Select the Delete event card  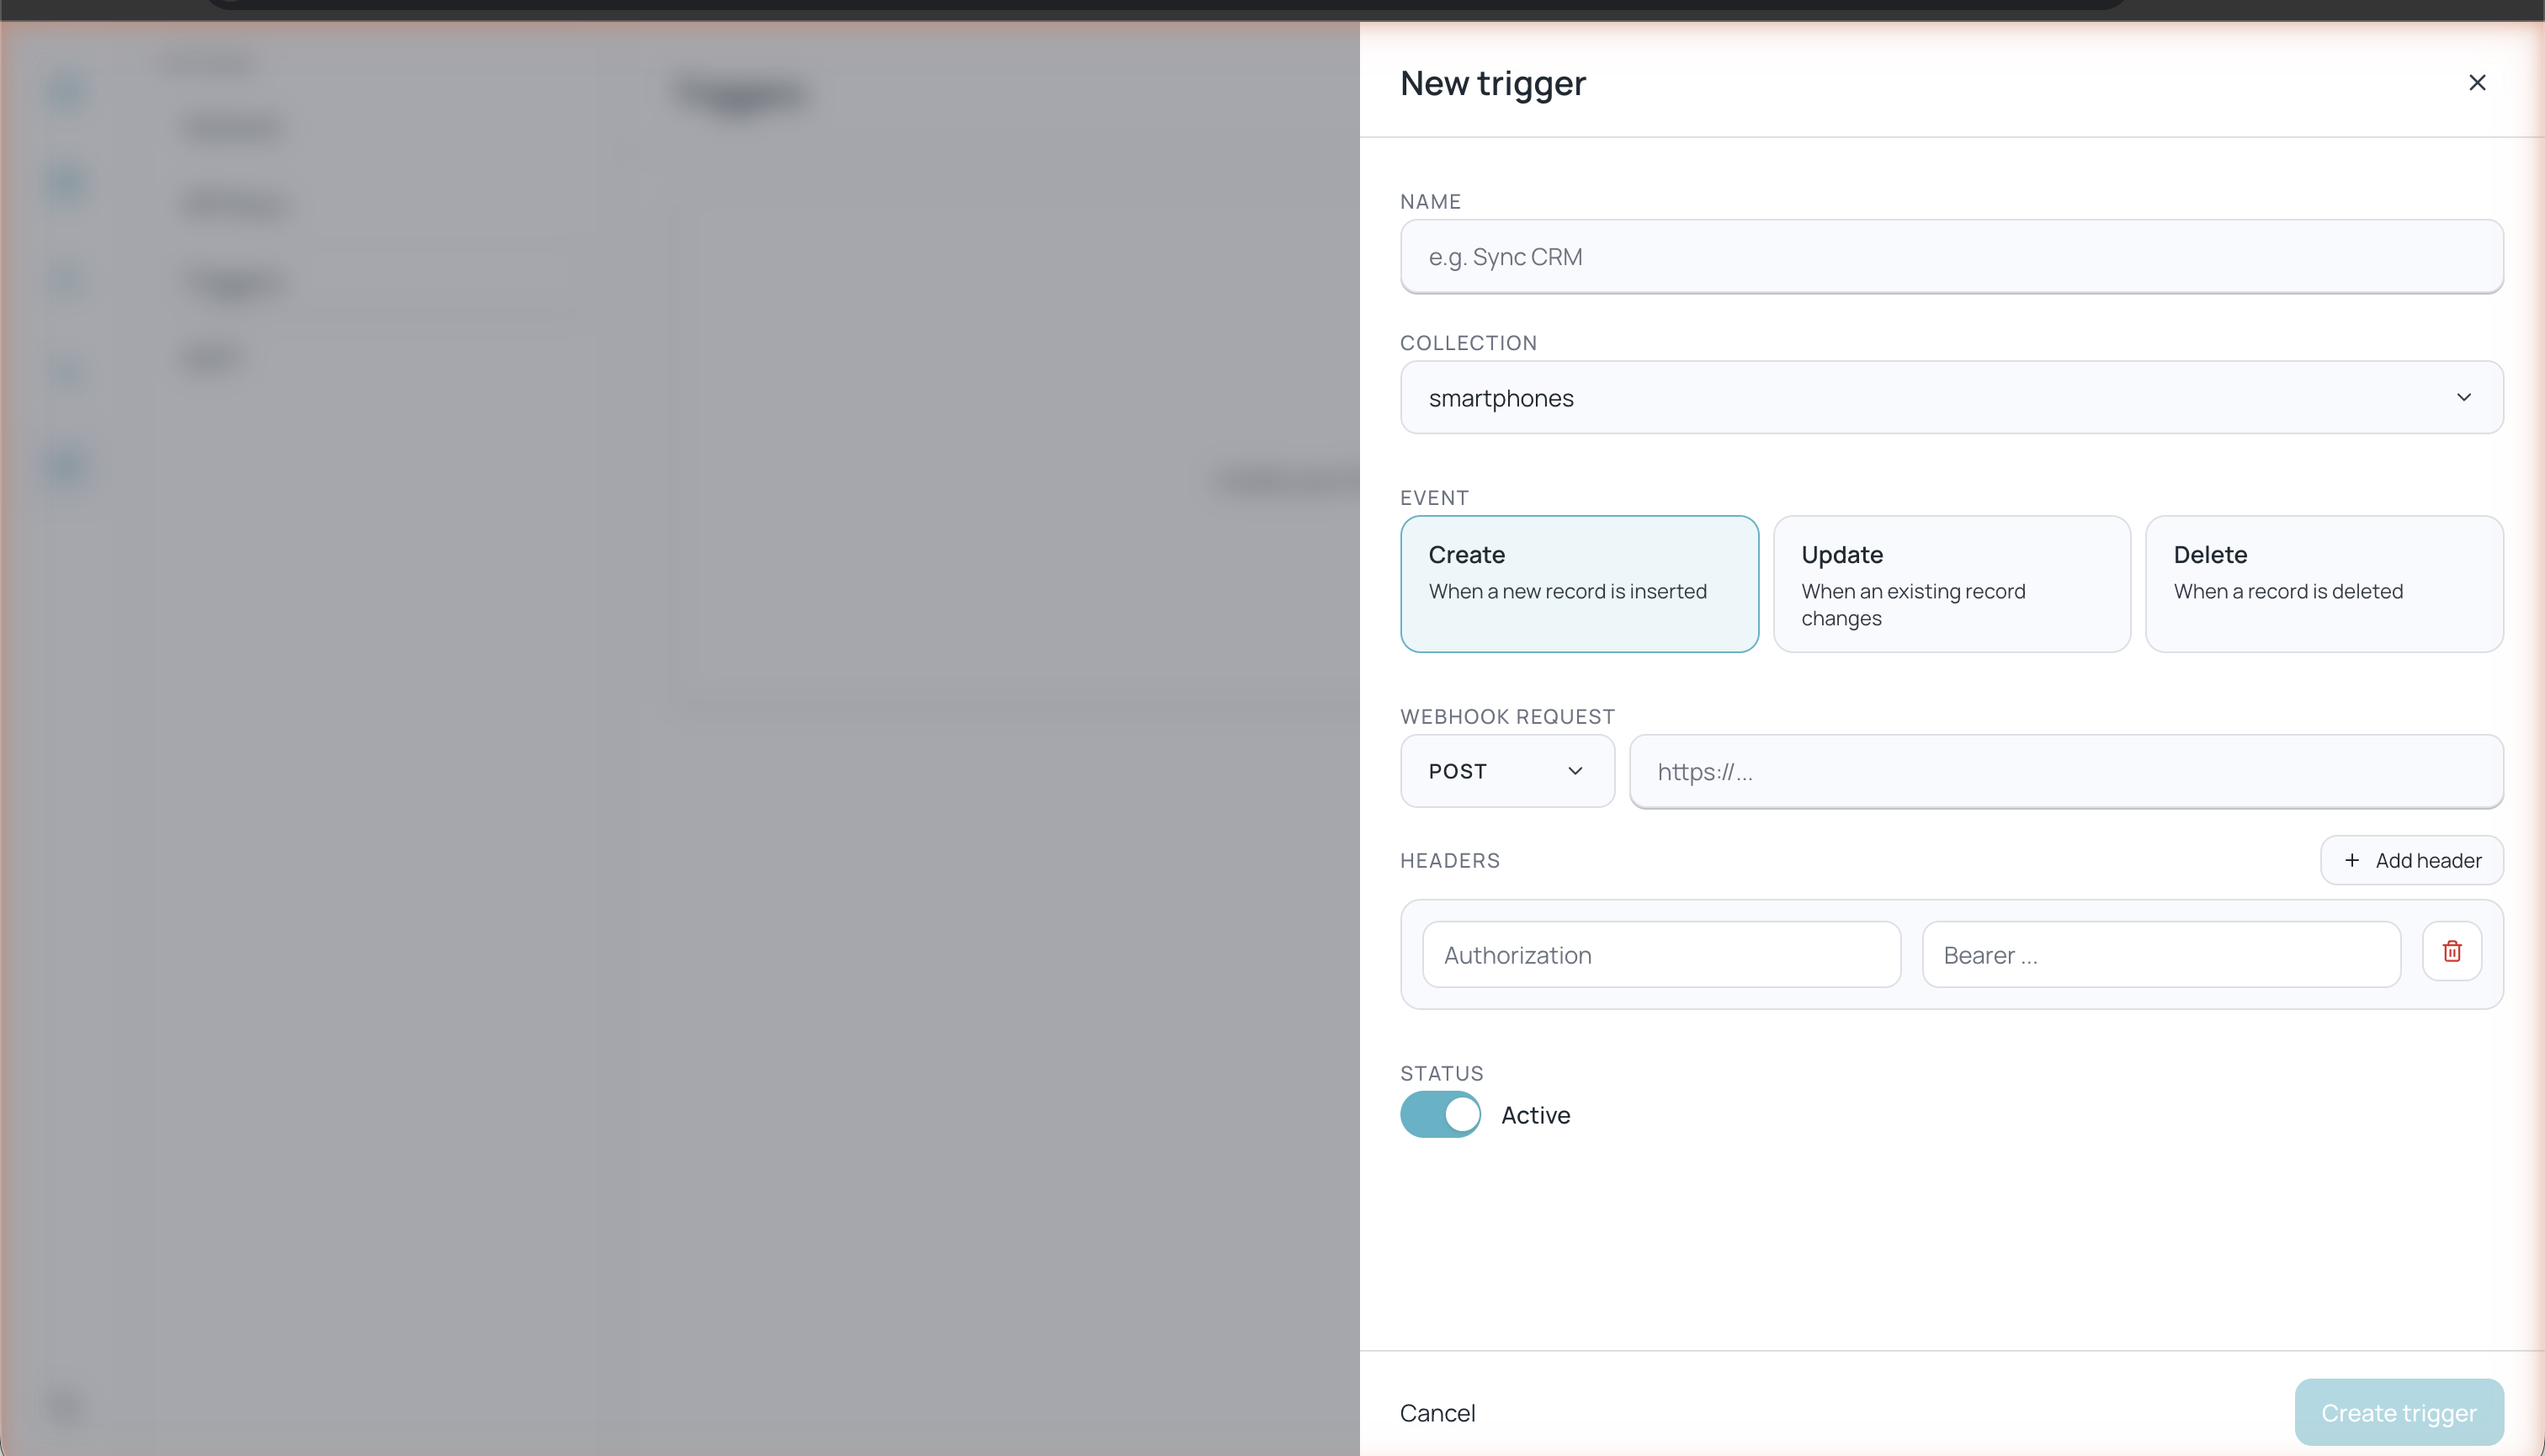pyautogui.click(x=2324, y=584)
